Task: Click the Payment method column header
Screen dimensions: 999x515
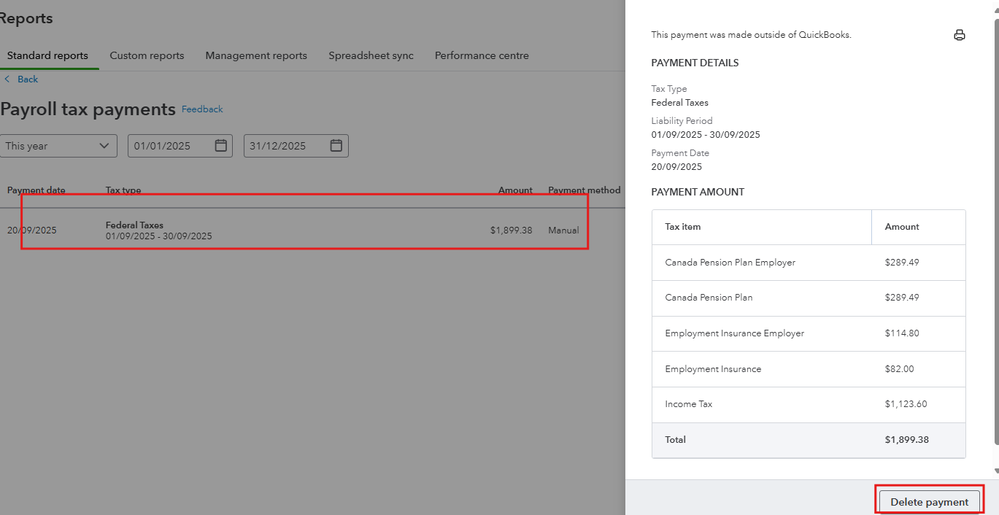Action: (584, 190)
